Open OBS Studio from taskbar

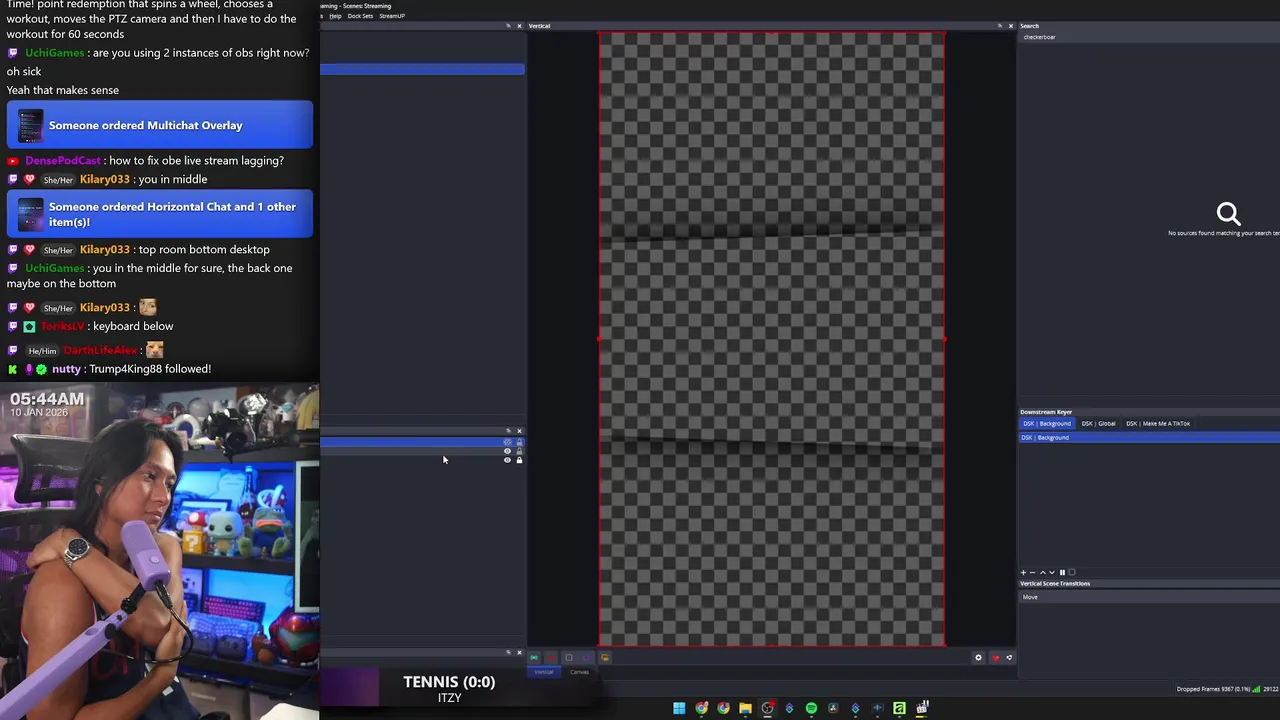[768, 708]
